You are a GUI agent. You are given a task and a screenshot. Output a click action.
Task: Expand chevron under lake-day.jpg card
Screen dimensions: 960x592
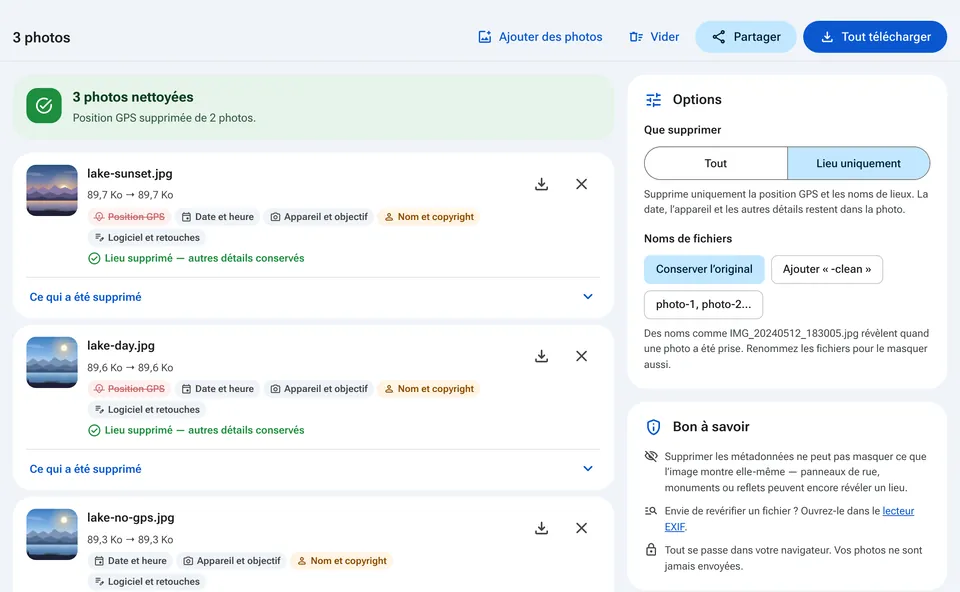click(588, 469)
